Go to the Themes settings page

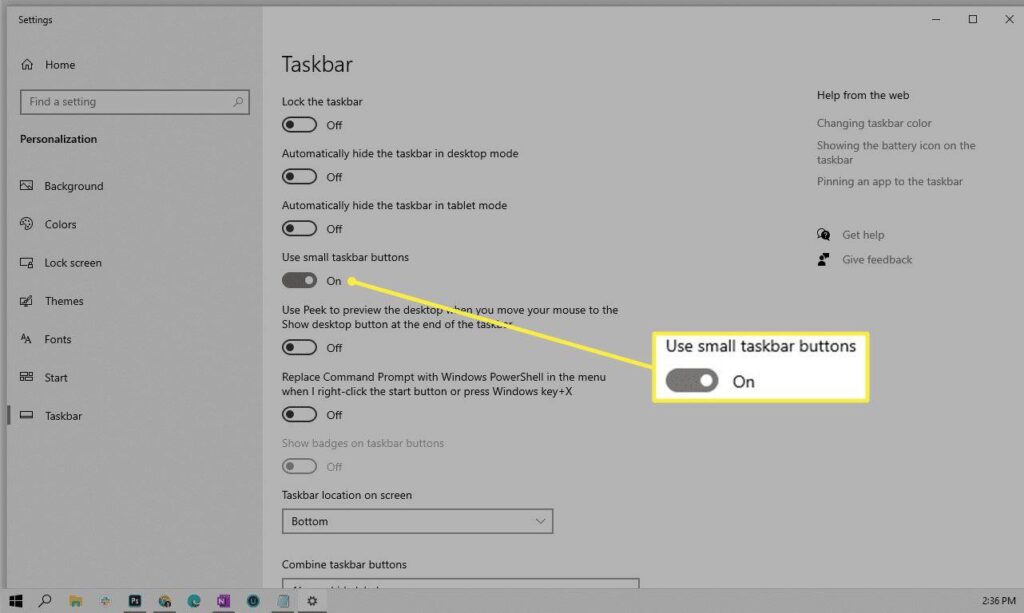point(64,301)
